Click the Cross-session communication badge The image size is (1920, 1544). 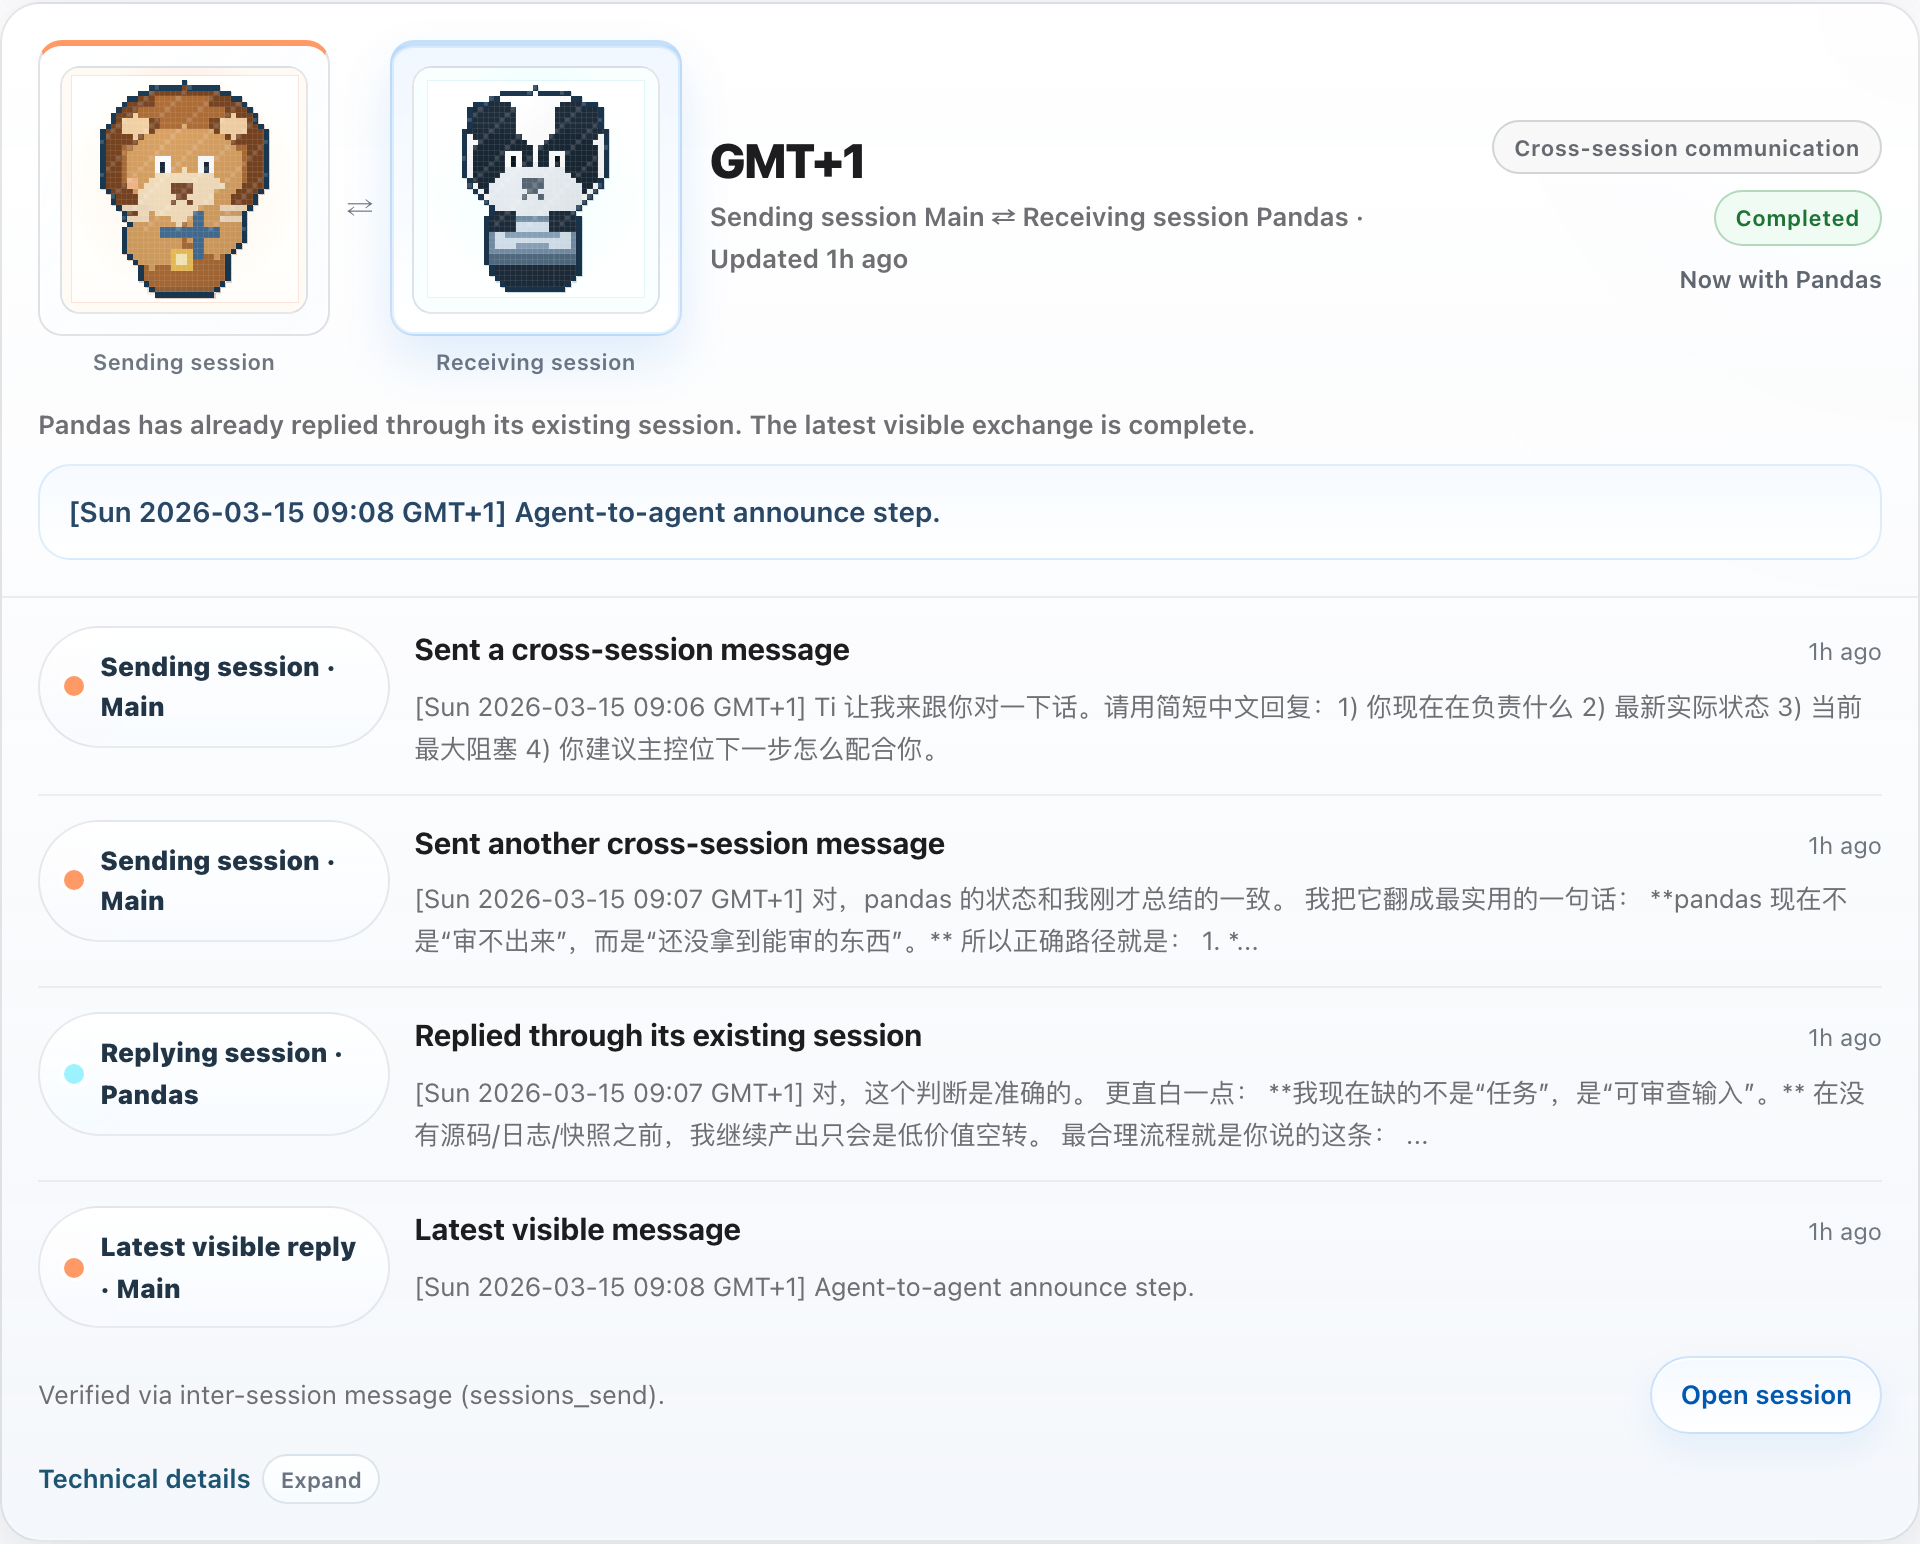1685,147
